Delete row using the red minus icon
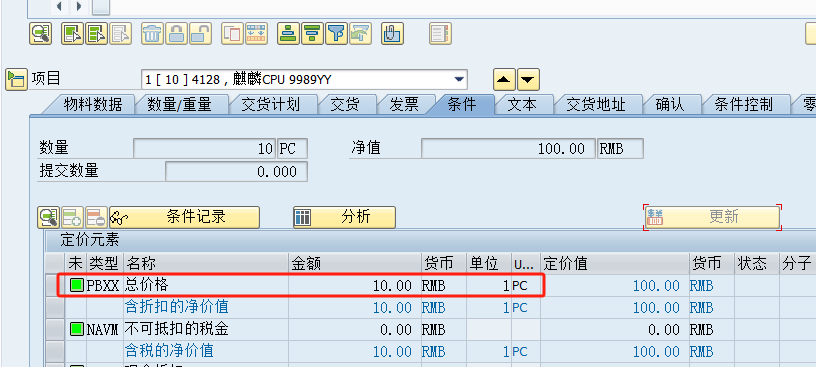This screenshot has width=816, height=367. click(x=96, y=218)
